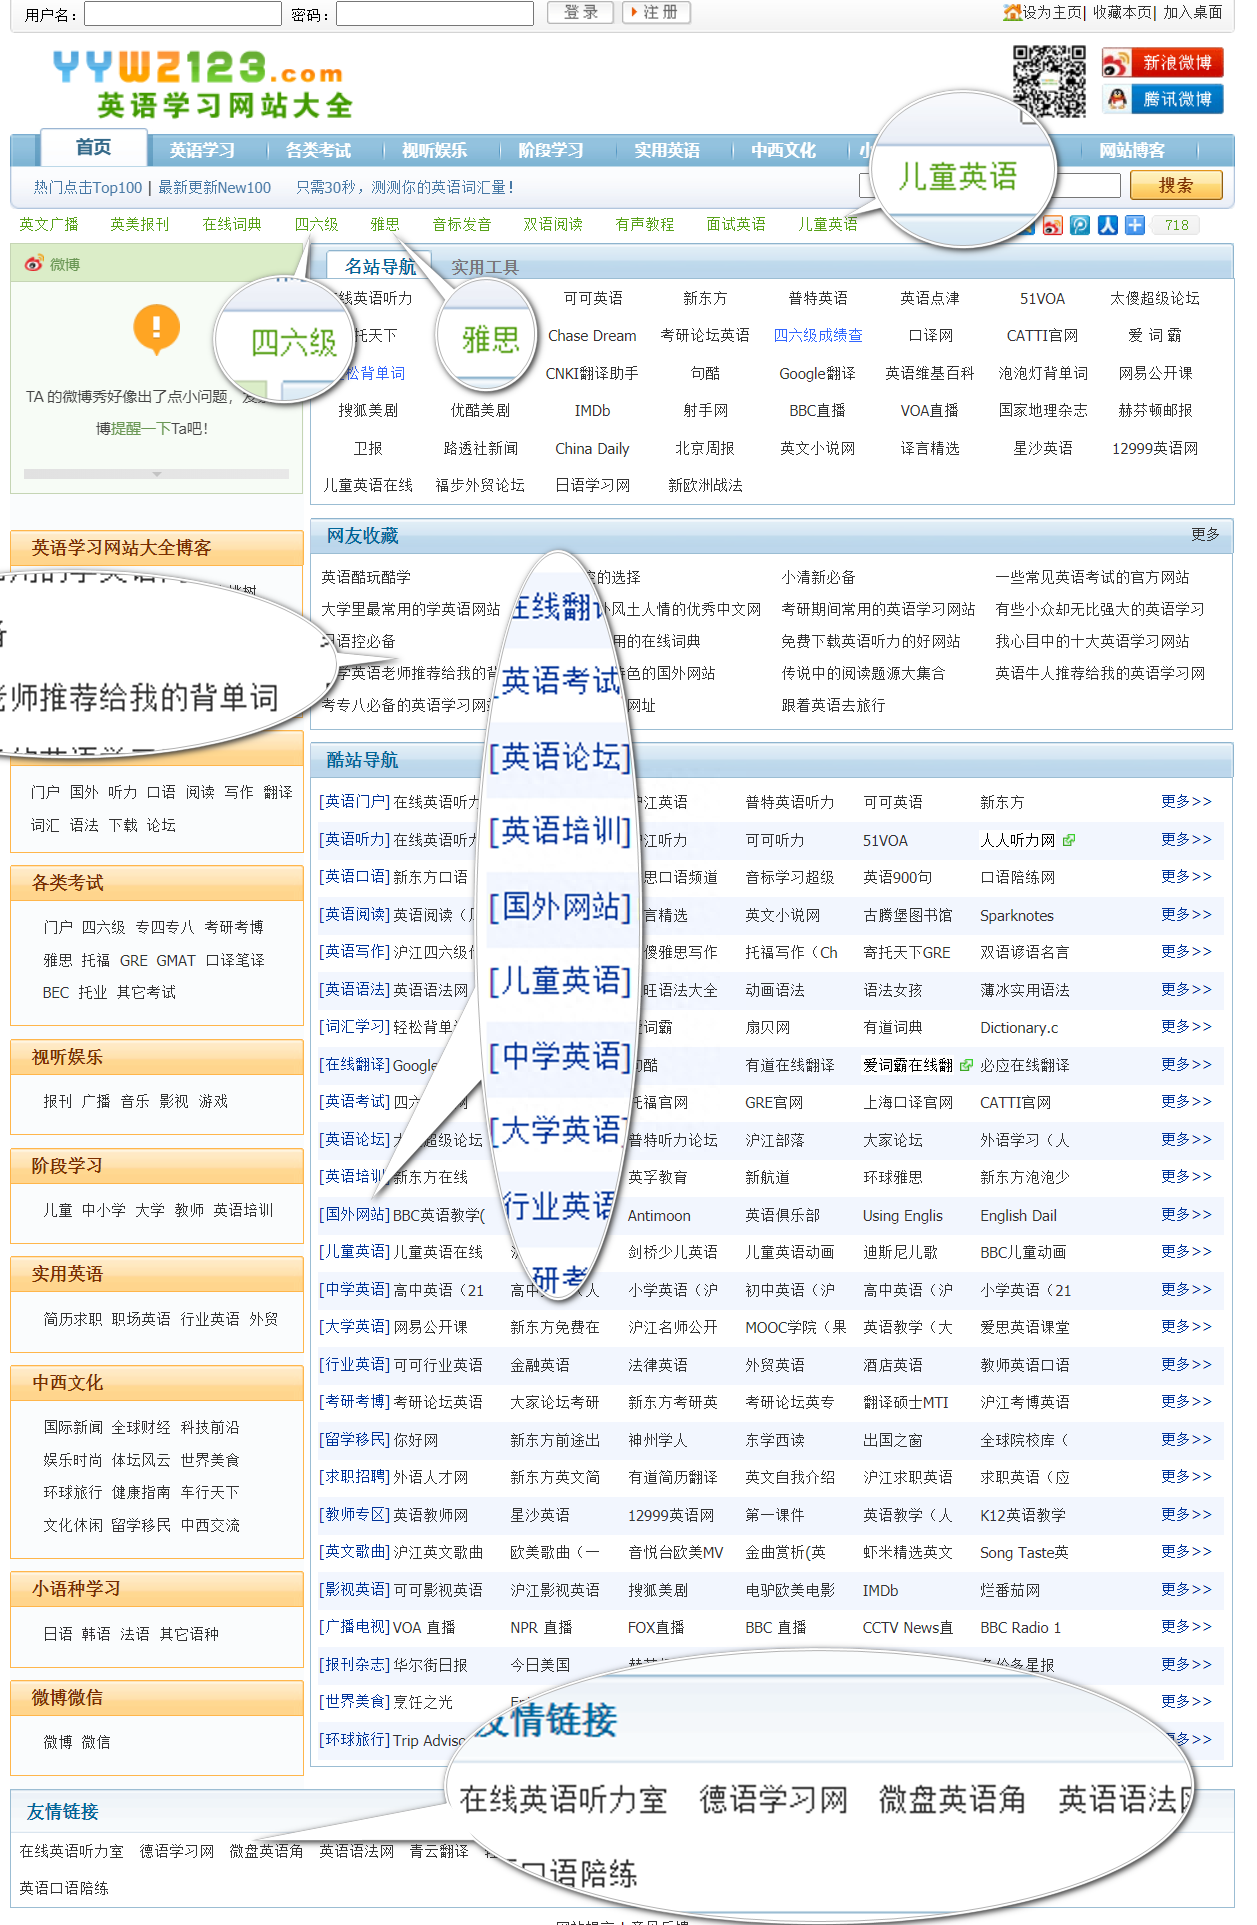This screenshot has width=1257, height=1925.
Task: Open the 腾讯微博 banner button
Action: (1162, 99)
